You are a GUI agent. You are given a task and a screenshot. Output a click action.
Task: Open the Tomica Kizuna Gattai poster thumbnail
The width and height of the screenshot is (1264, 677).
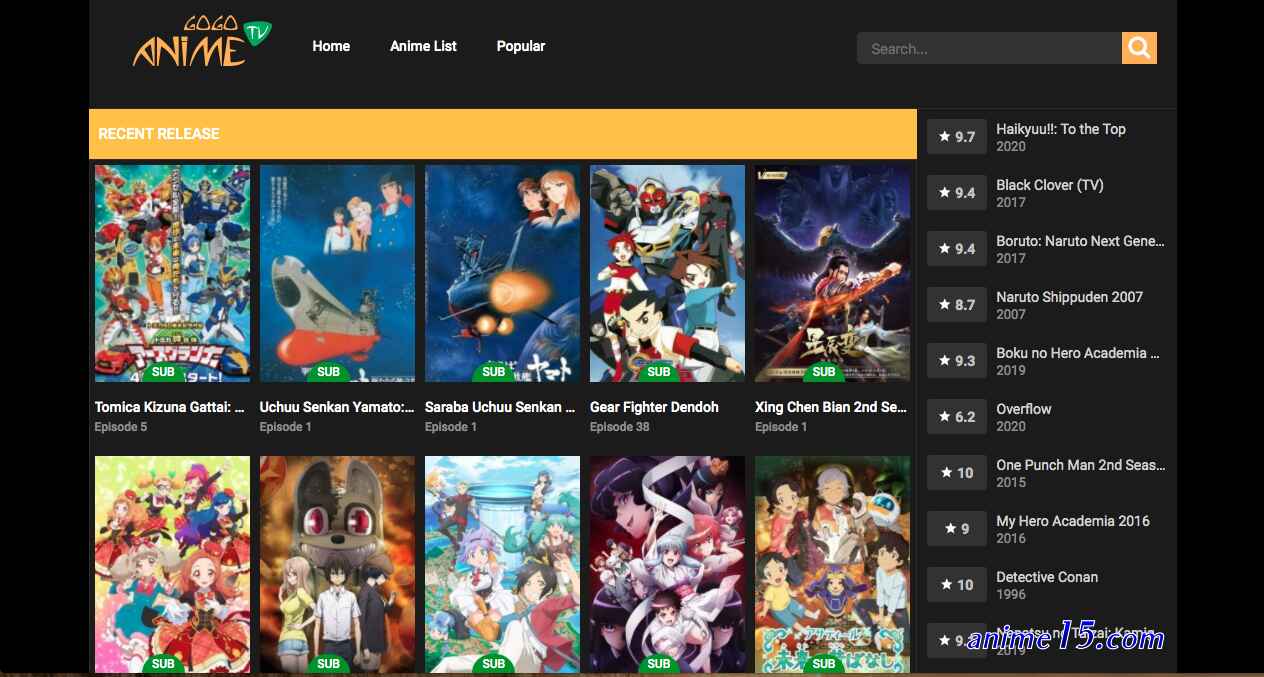click(172, 273)
